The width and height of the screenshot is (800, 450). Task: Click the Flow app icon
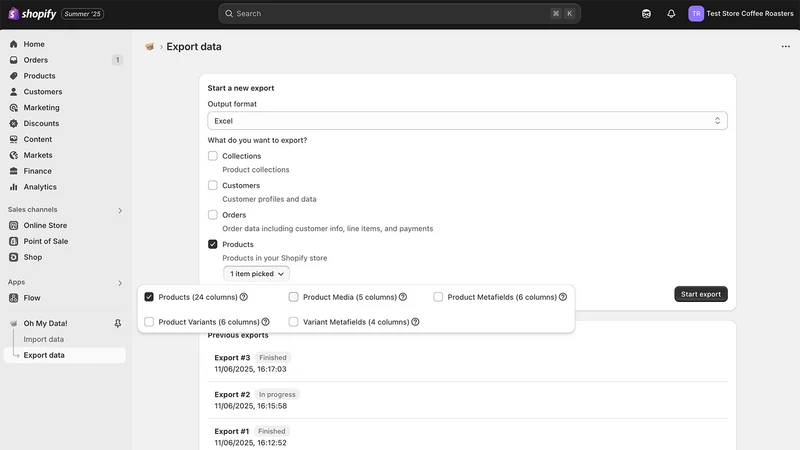[x=14, y=297]
